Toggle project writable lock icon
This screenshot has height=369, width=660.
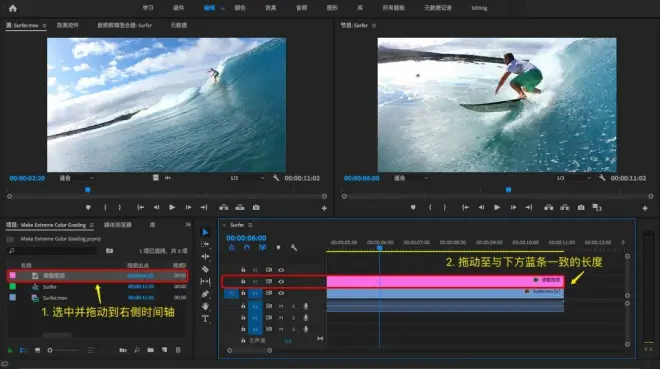coord(10,350)
